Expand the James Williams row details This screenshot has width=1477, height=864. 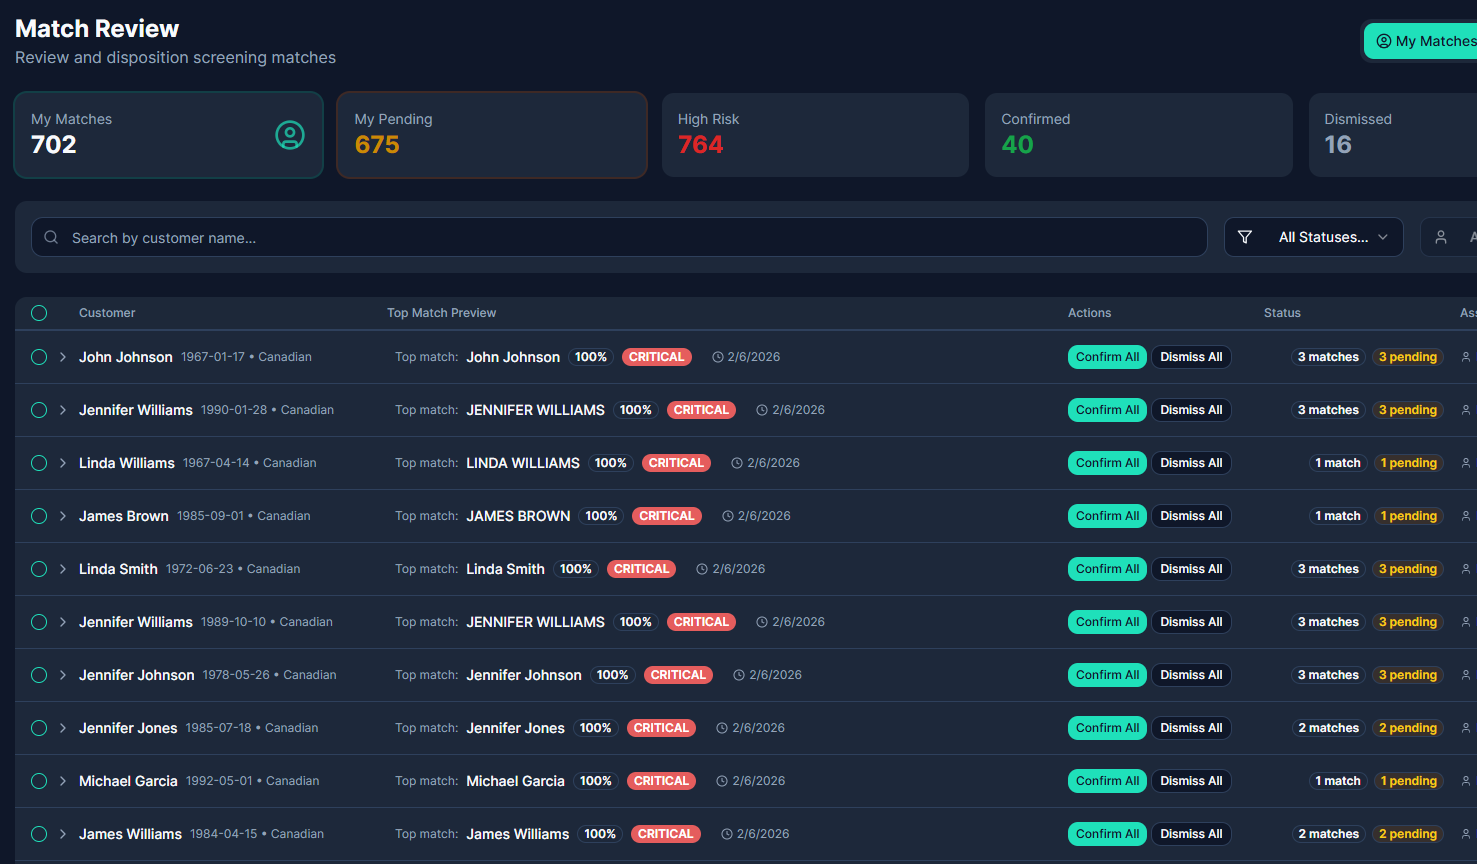coord(63,834)
